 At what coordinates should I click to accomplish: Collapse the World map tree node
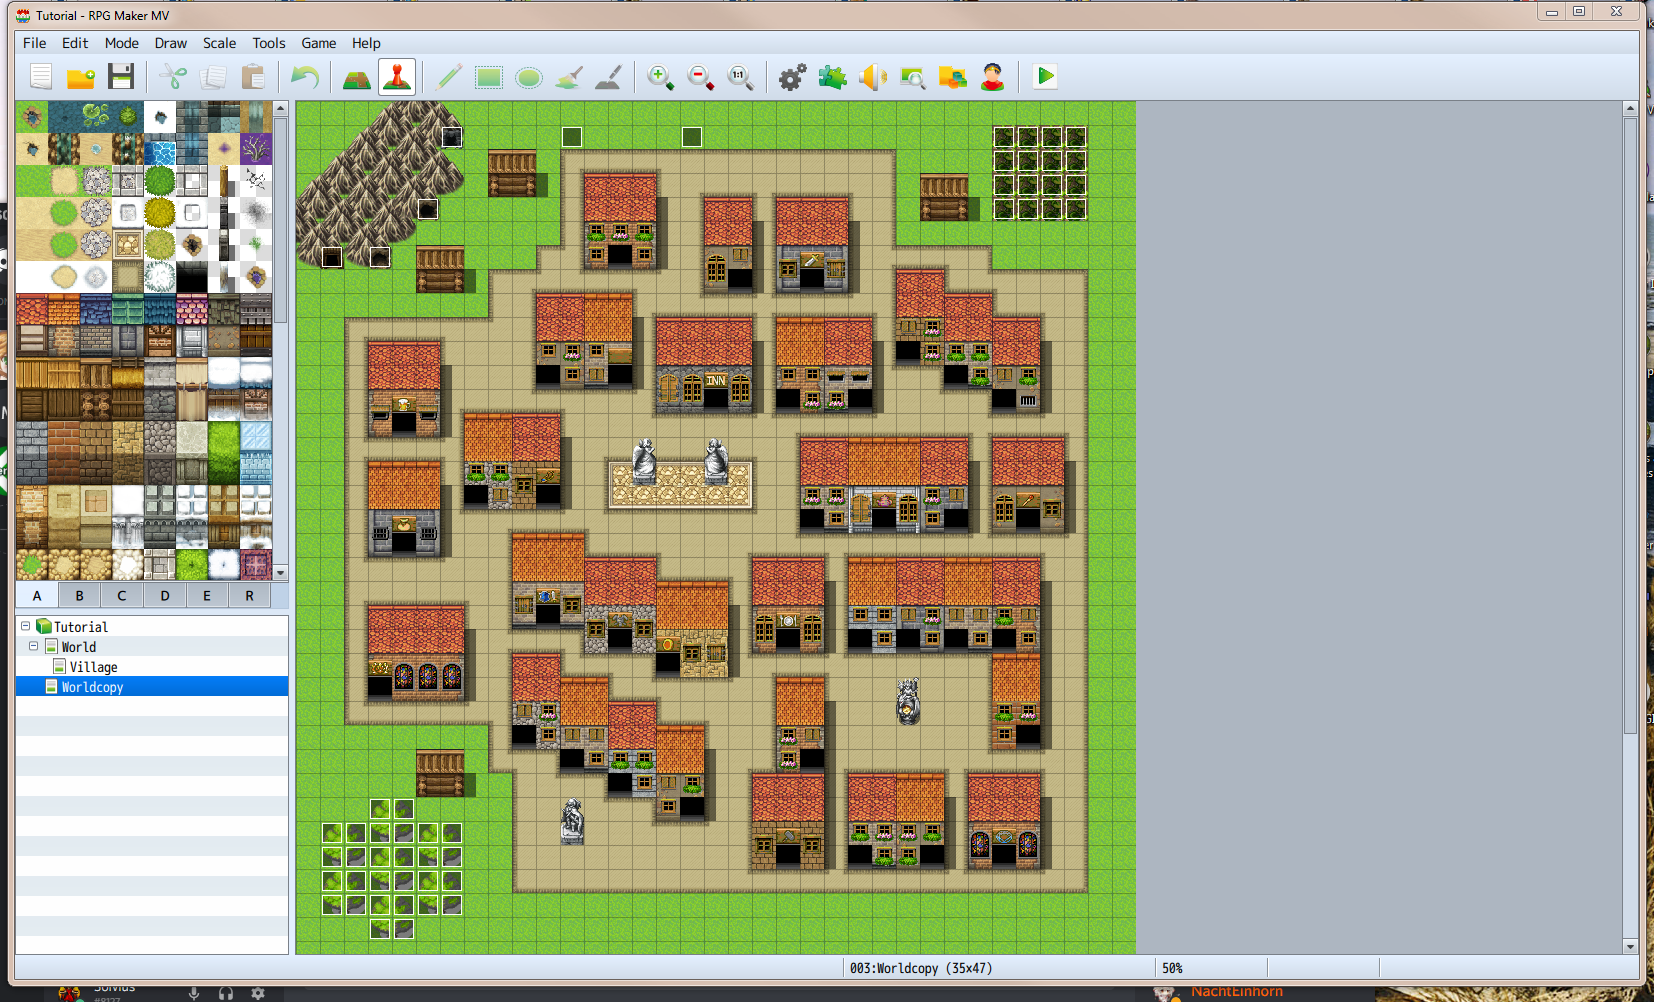(x=34, y=646)
